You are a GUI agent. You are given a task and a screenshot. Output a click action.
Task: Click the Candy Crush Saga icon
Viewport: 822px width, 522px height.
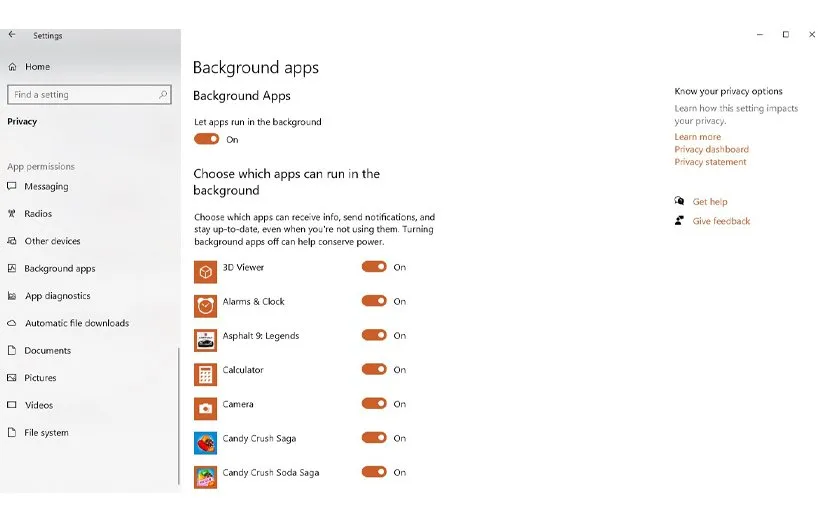(205, 442)
